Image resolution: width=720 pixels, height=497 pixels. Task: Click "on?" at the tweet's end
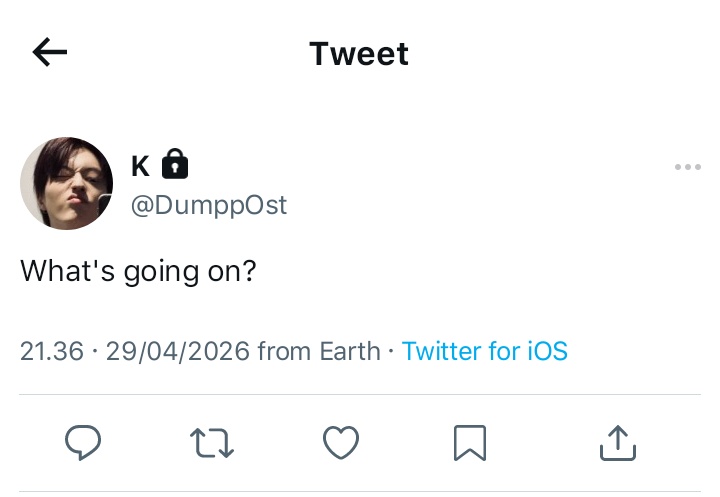pos(232,271)
